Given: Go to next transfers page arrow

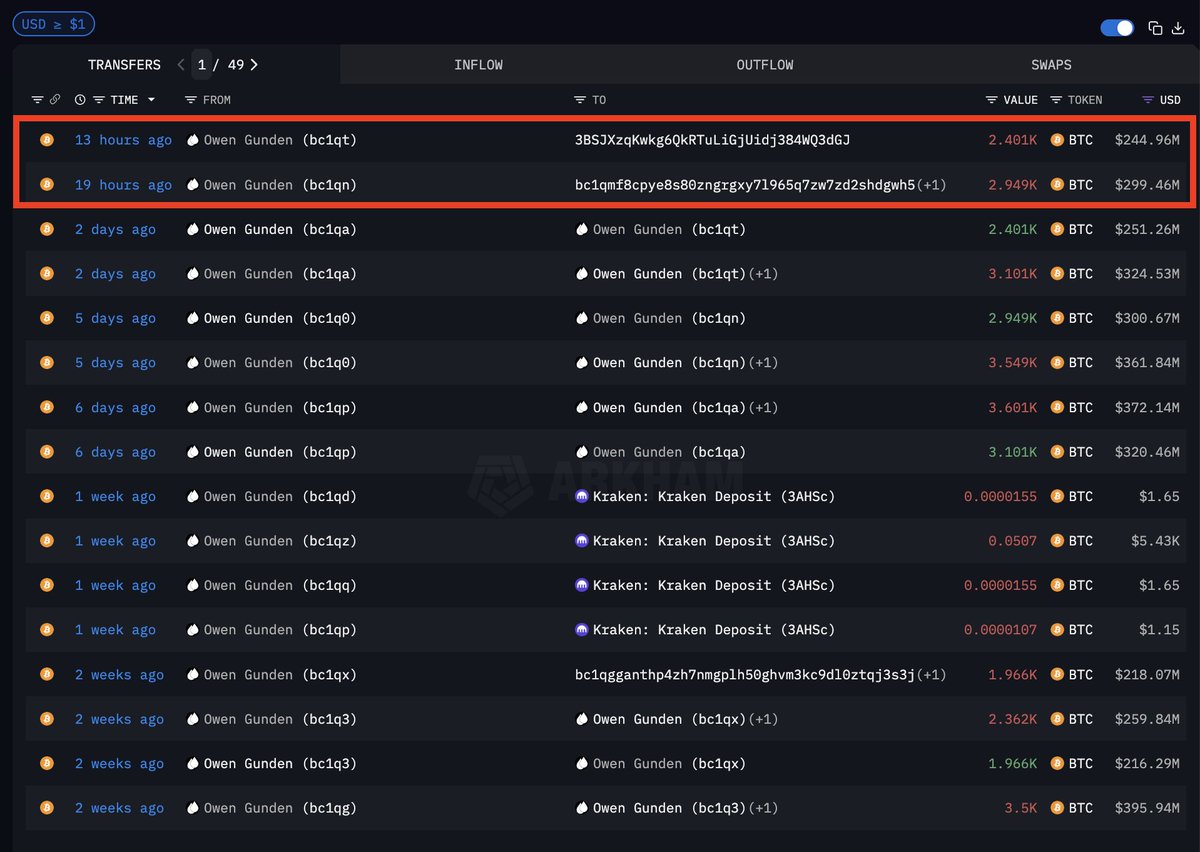Looking at the screenshot, I should pos(254,65).
